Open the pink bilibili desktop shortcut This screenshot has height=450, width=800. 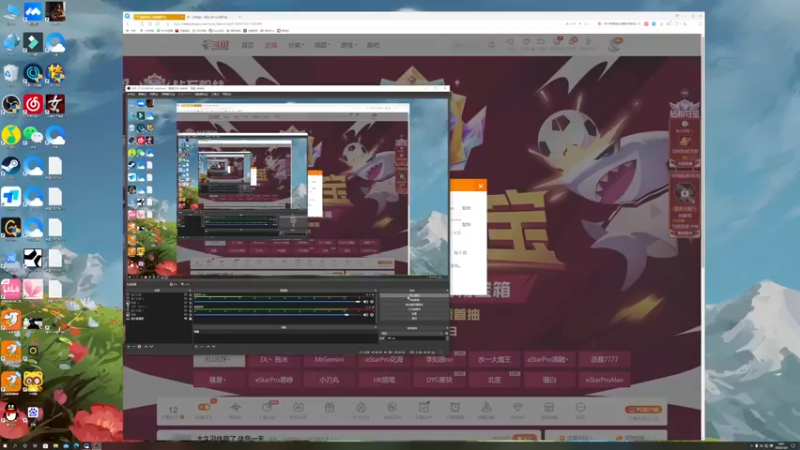coord(11,289)
